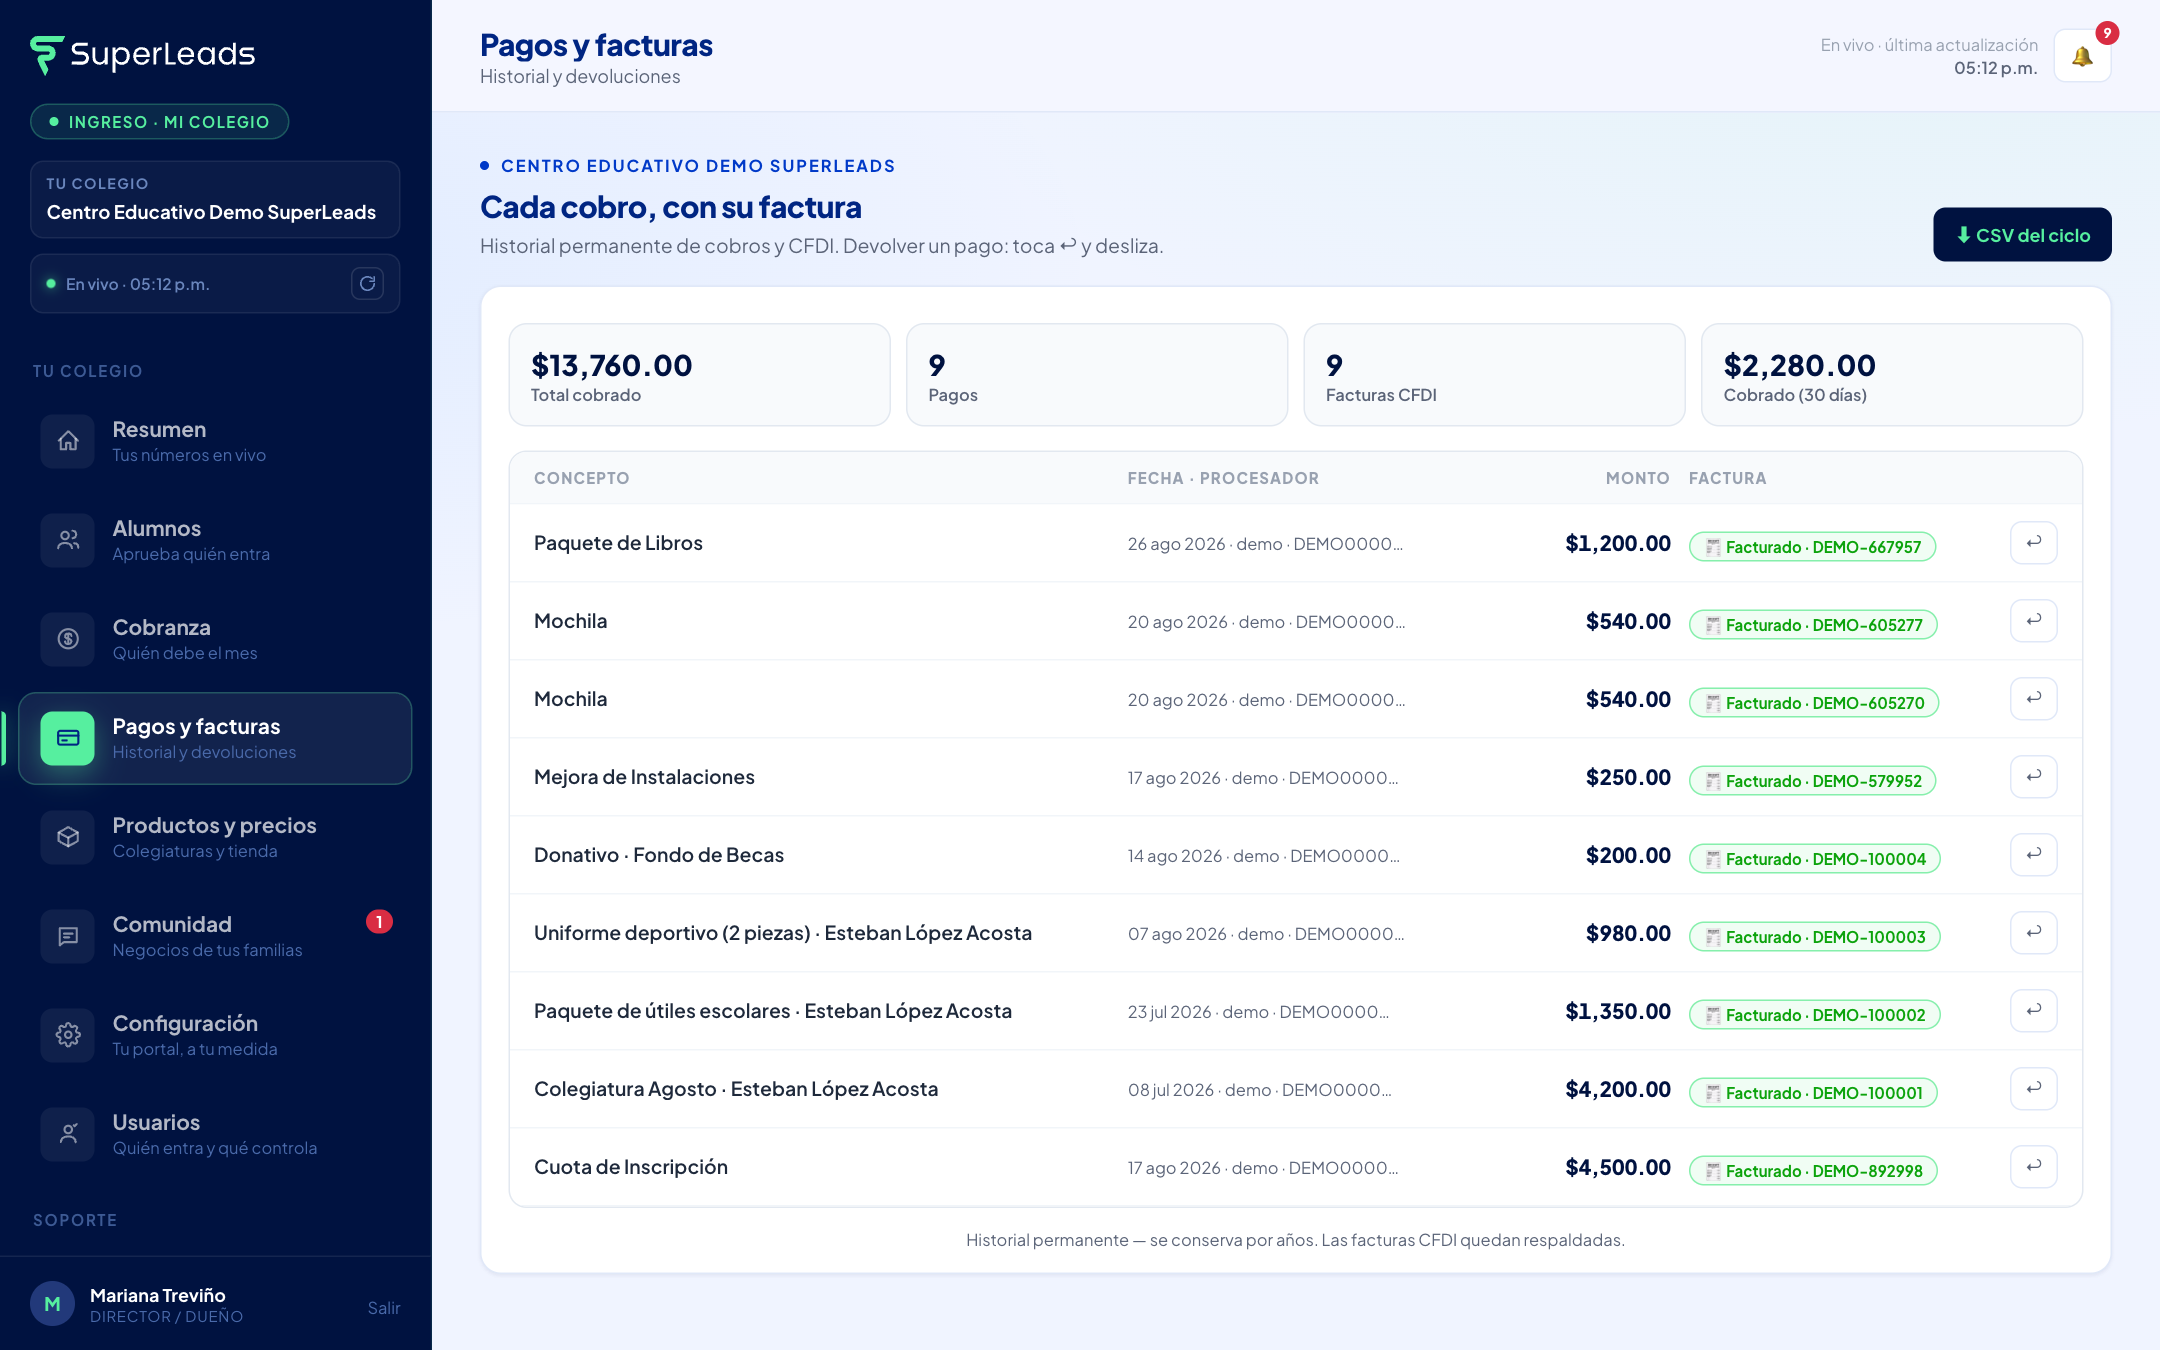
Task: Refund the Paquete de Libros payment
Action: pyautogui.click(x=2033, y=543)
